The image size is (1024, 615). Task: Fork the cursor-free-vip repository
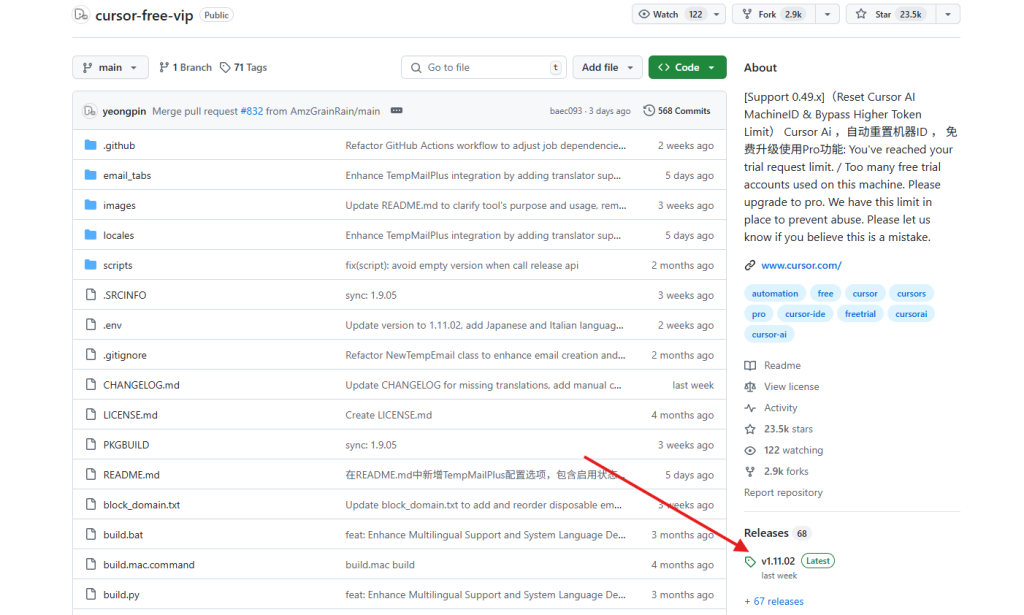775,14
